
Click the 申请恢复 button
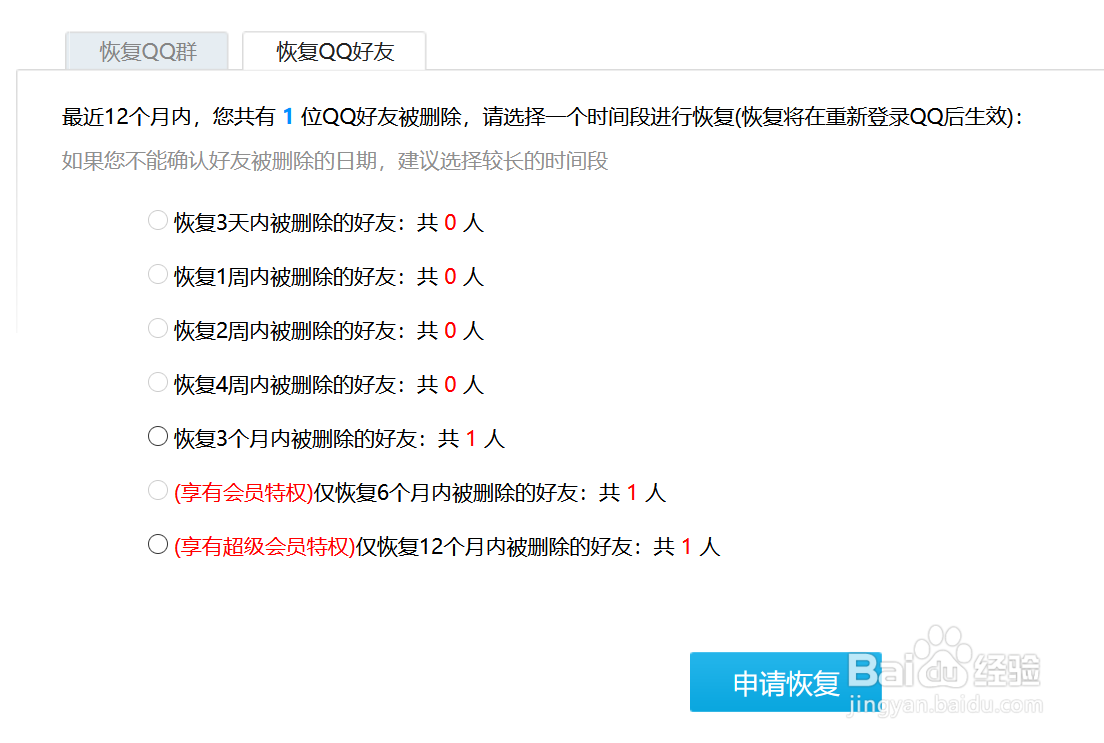click(x=785, y=682)
